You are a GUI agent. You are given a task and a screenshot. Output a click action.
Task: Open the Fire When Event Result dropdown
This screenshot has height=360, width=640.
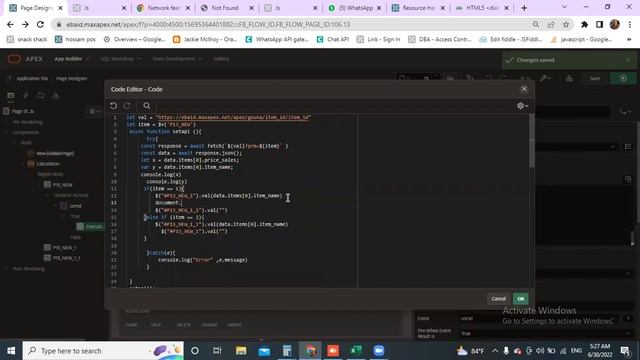544,333
